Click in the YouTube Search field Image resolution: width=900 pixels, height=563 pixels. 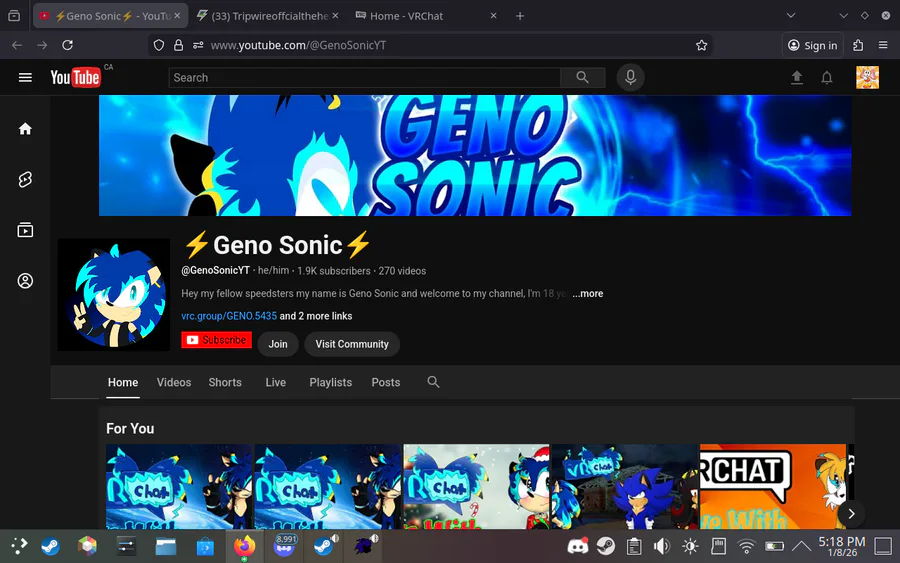tap(364, 77)
